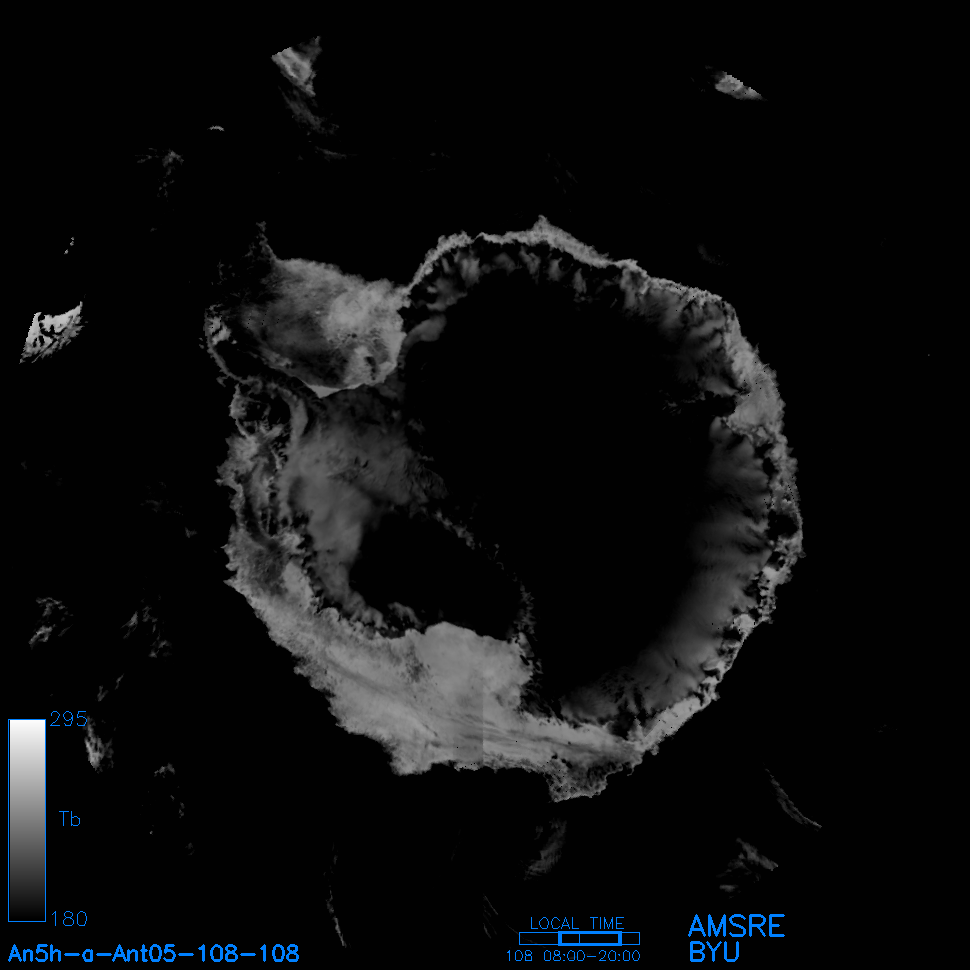970x970 pixels.
Task: Click the Tb scale label
Action: point(69,819)
